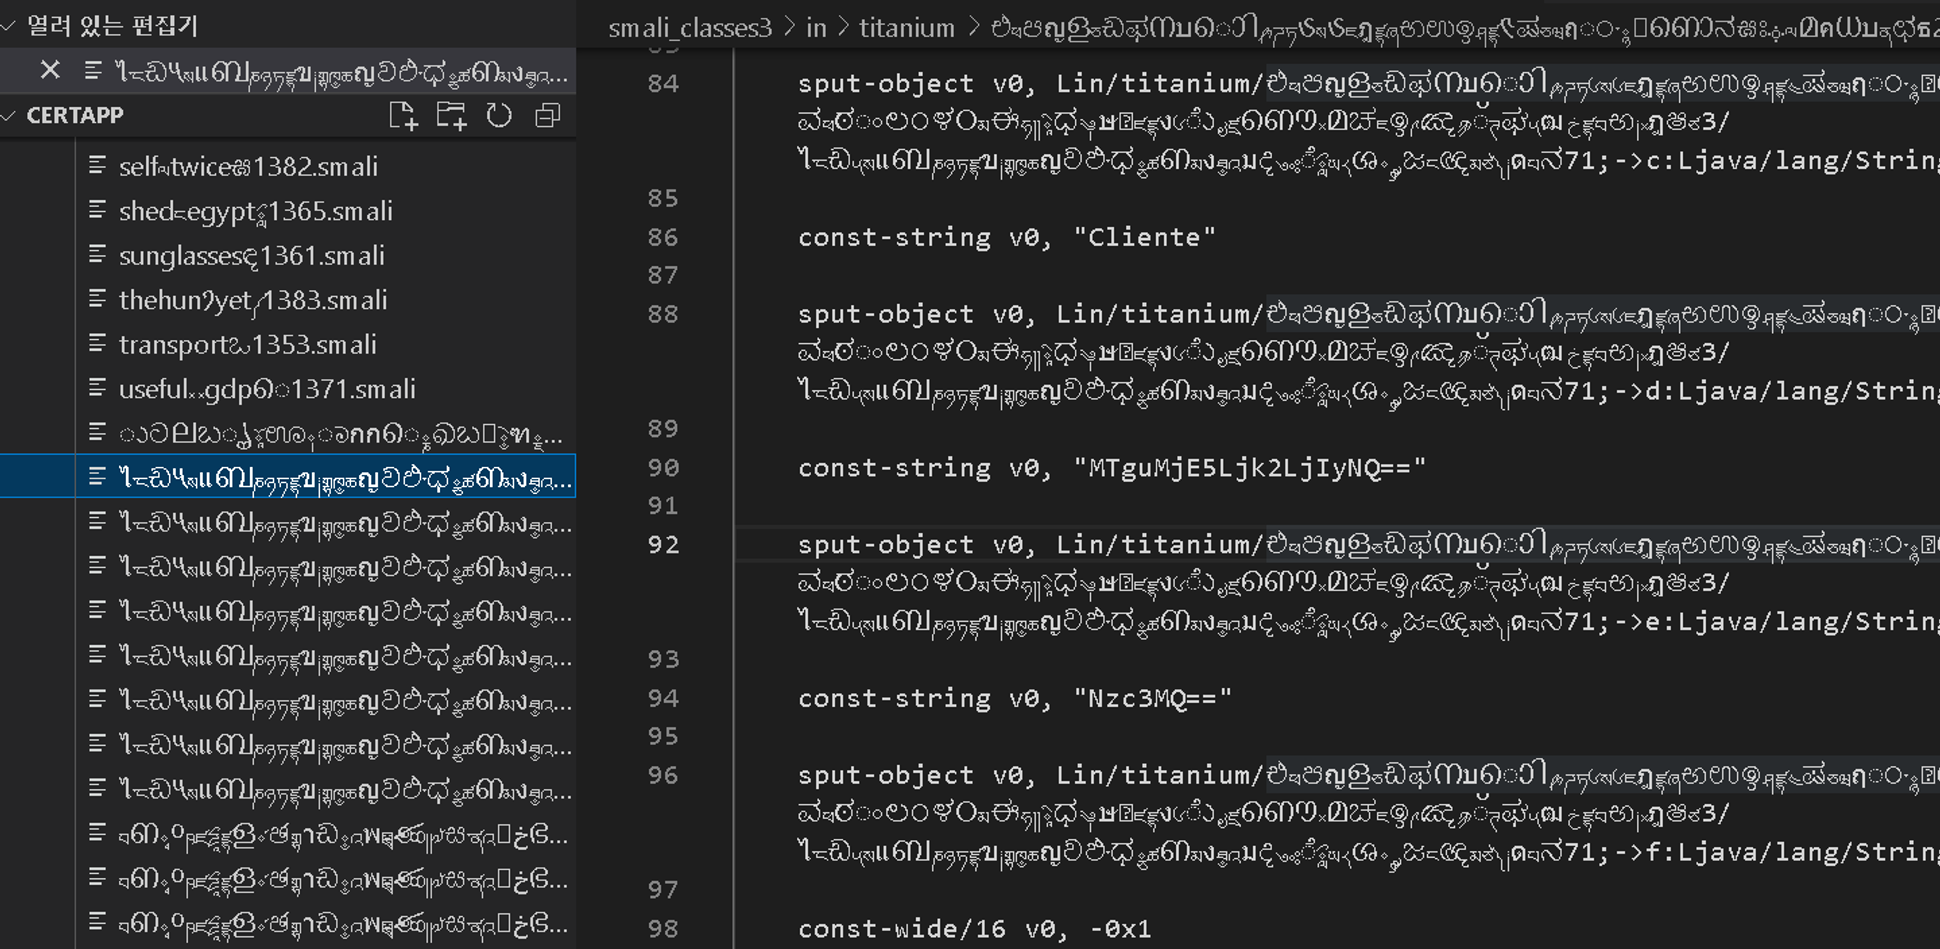Collapse all folders in CERTAPP explorer
The image size is (1940, 949).
point(547,116)
